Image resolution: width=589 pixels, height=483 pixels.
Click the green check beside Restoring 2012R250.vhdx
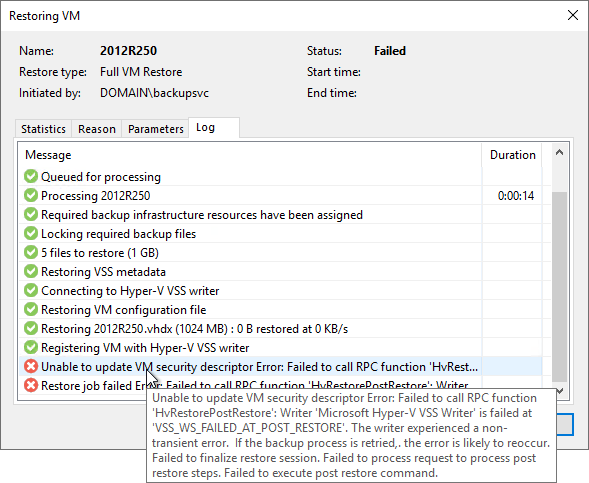31,328
